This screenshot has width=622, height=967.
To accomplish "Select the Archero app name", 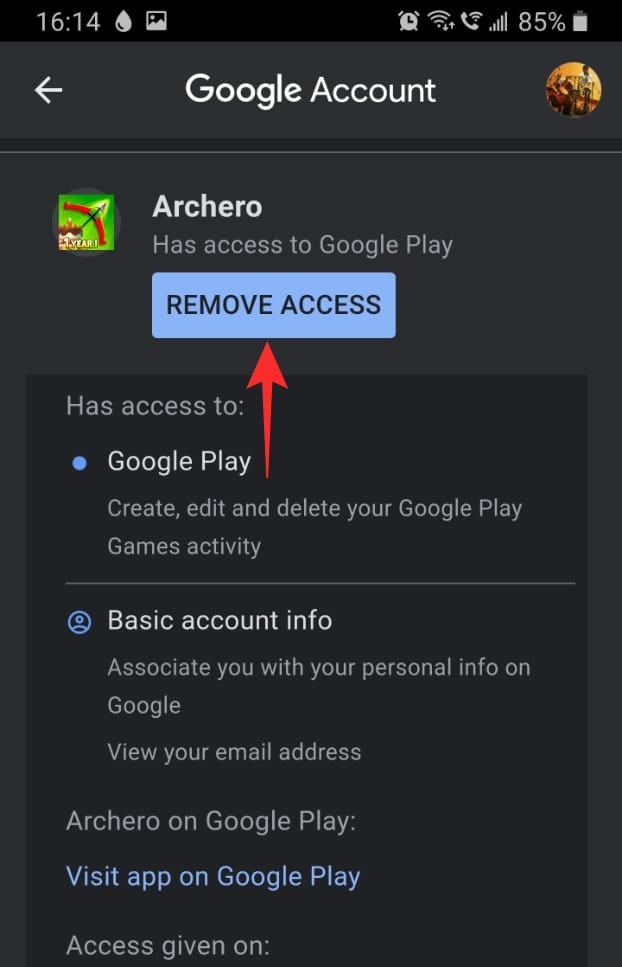I will pyautogui.click(x=207, y=206).
